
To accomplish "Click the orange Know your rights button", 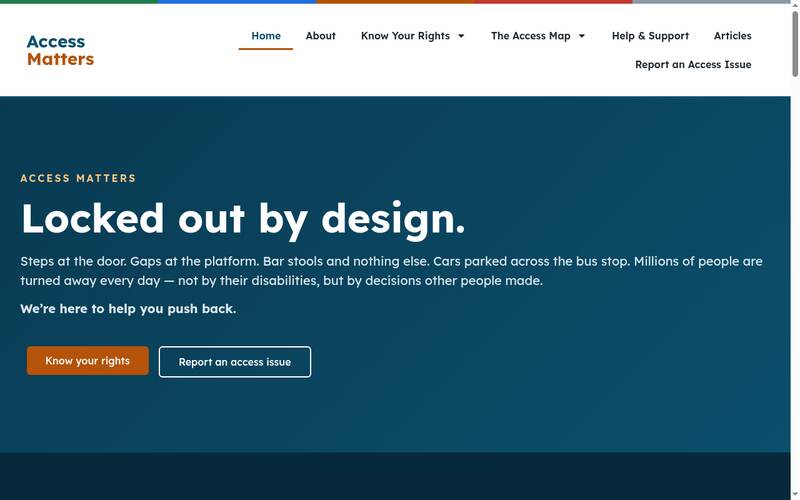I will point(88,361).
